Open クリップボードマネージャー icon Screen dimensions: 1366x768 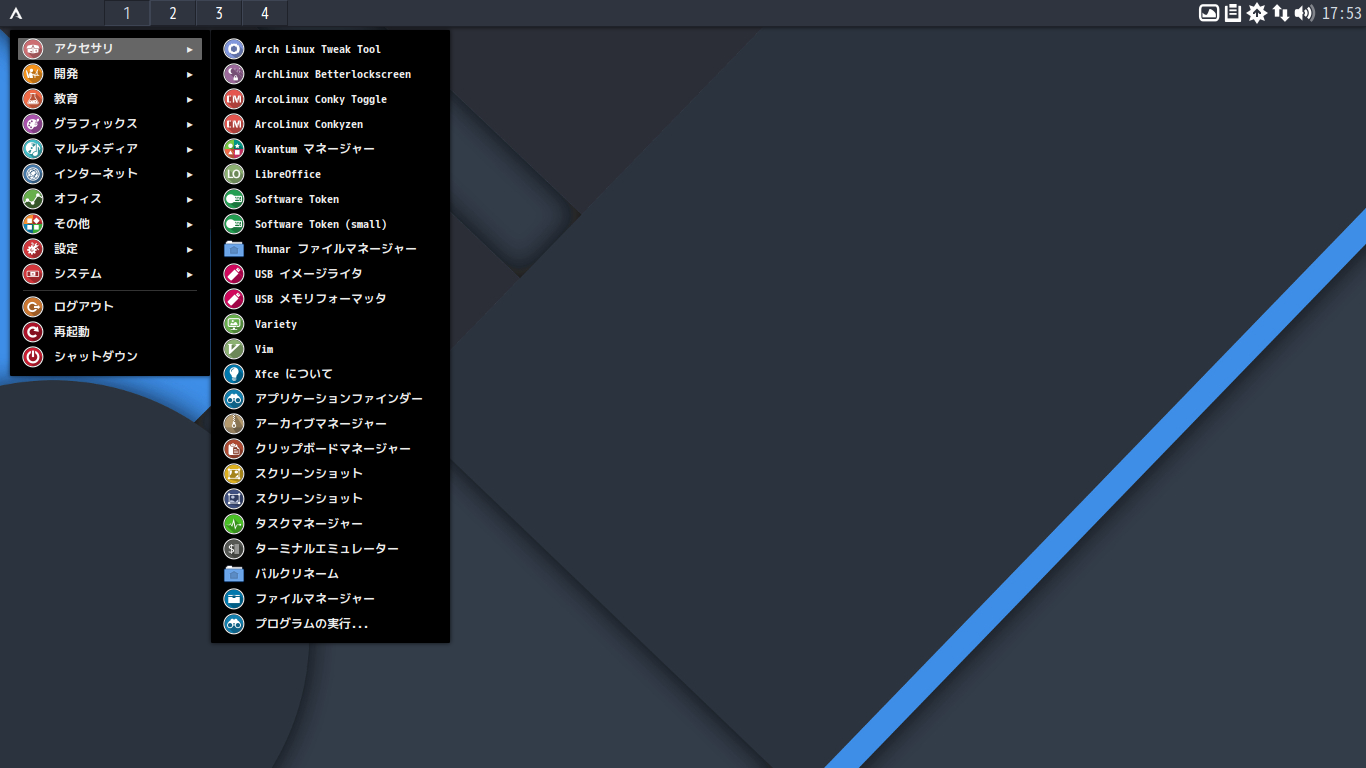click(x=233, y=449)
